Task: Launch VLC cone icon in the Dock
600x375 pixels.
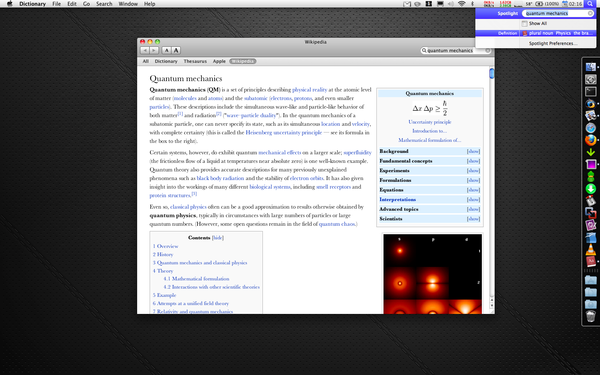Action: tap(590, 249)
